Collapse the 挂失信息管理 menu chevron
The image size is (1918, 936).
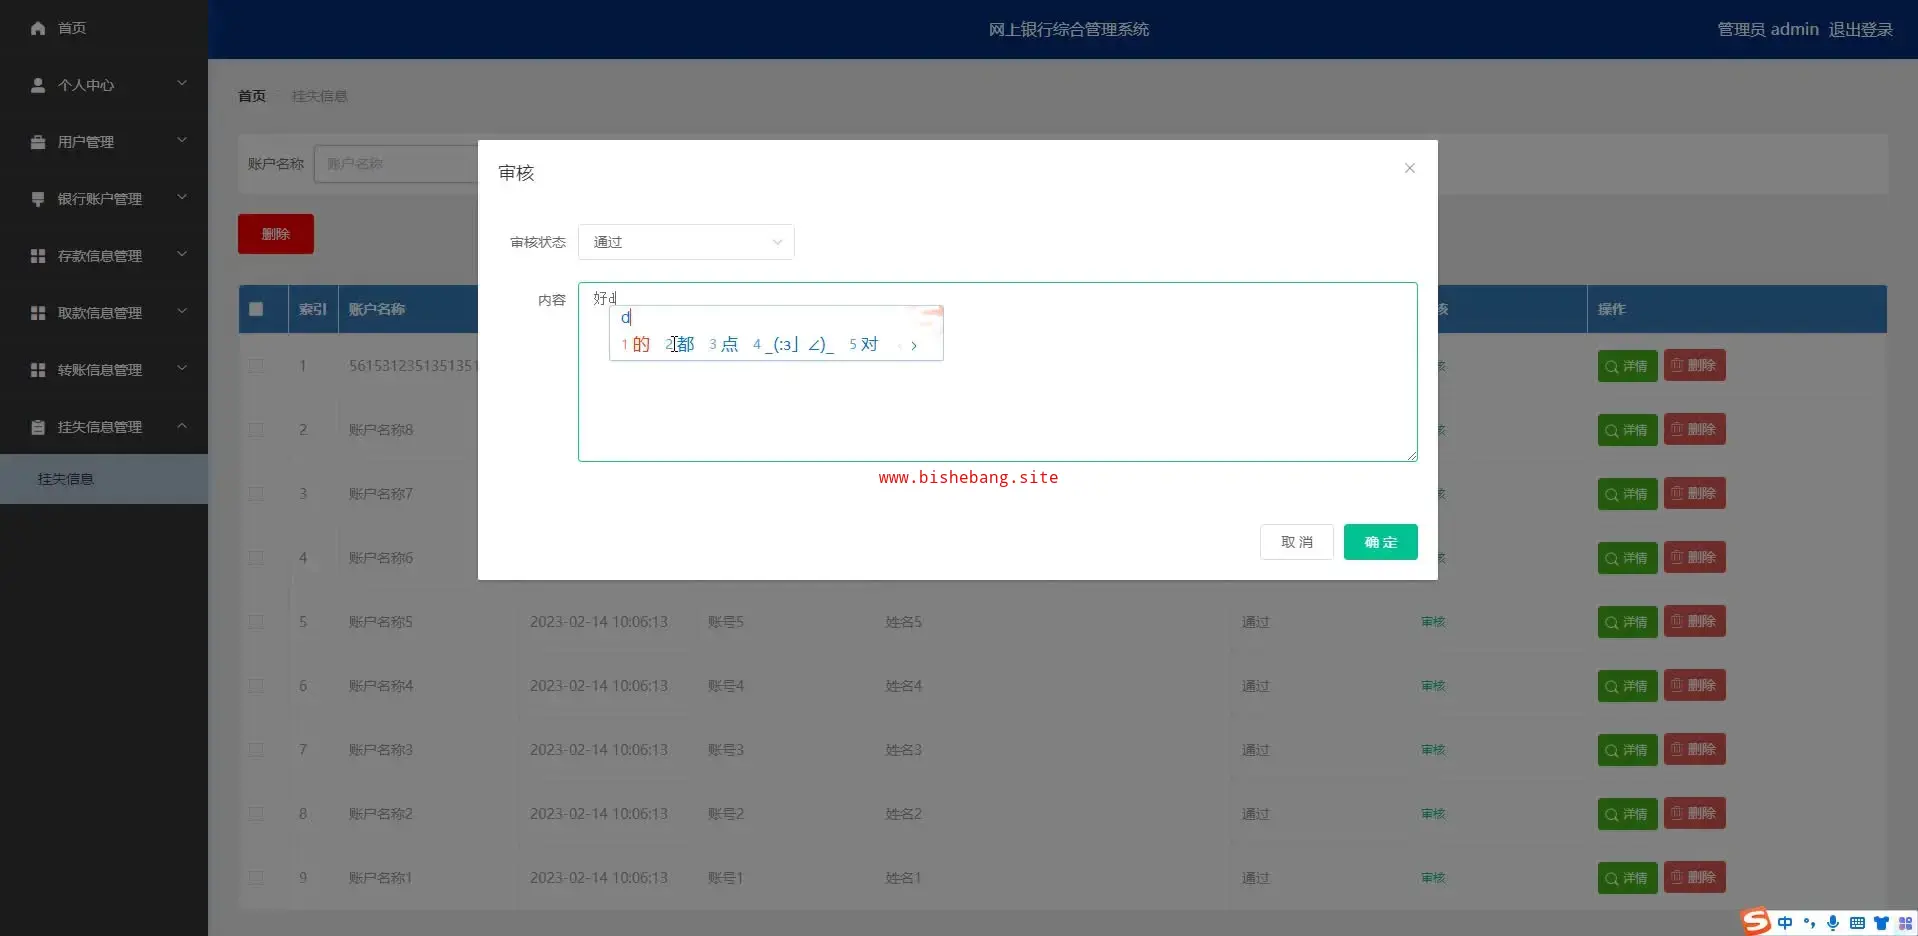(x=182, y=426)
